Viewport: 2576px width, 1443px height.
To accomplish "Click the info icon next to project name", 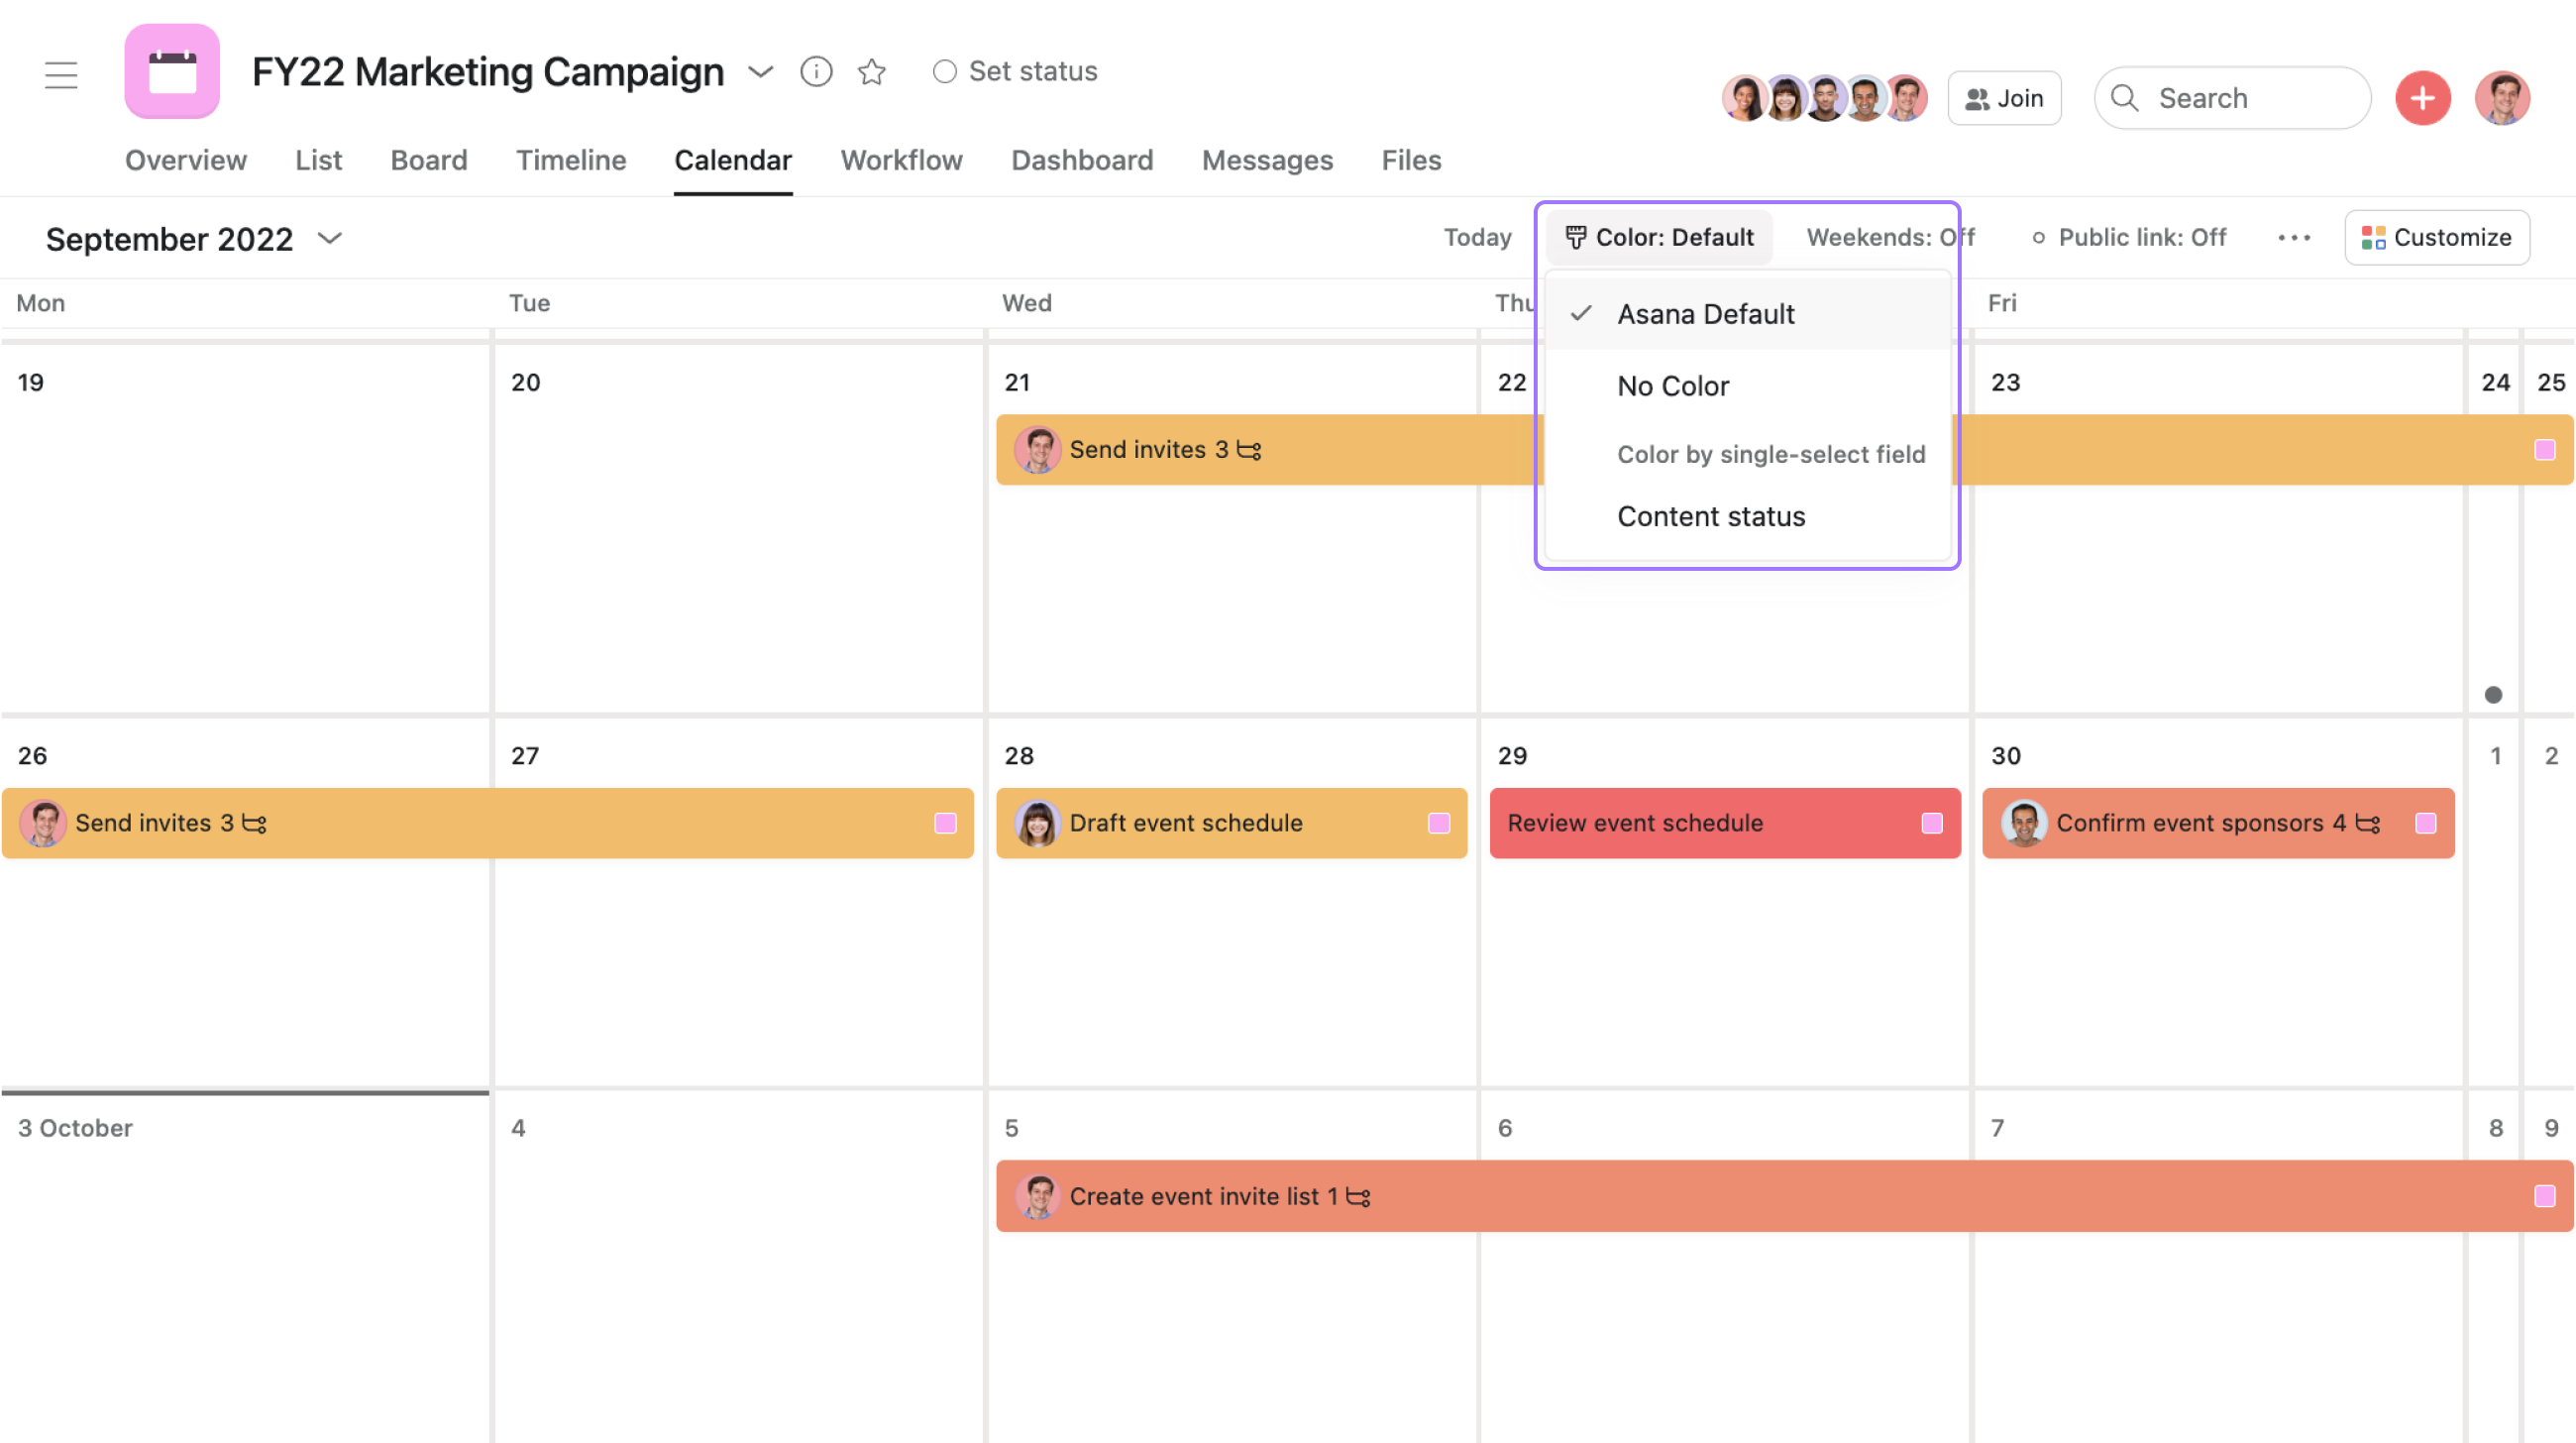I will point(815,69).
